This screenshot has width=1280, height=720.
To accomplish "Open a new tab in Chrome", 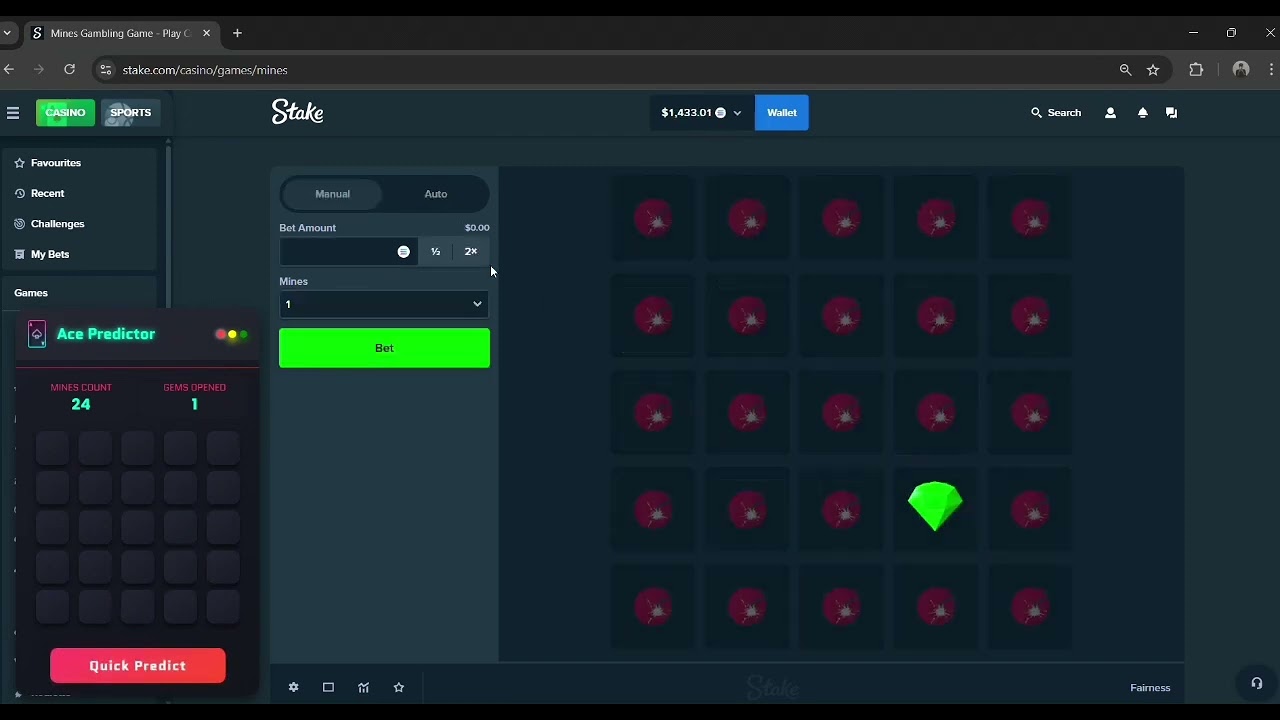I will (237, 33).
